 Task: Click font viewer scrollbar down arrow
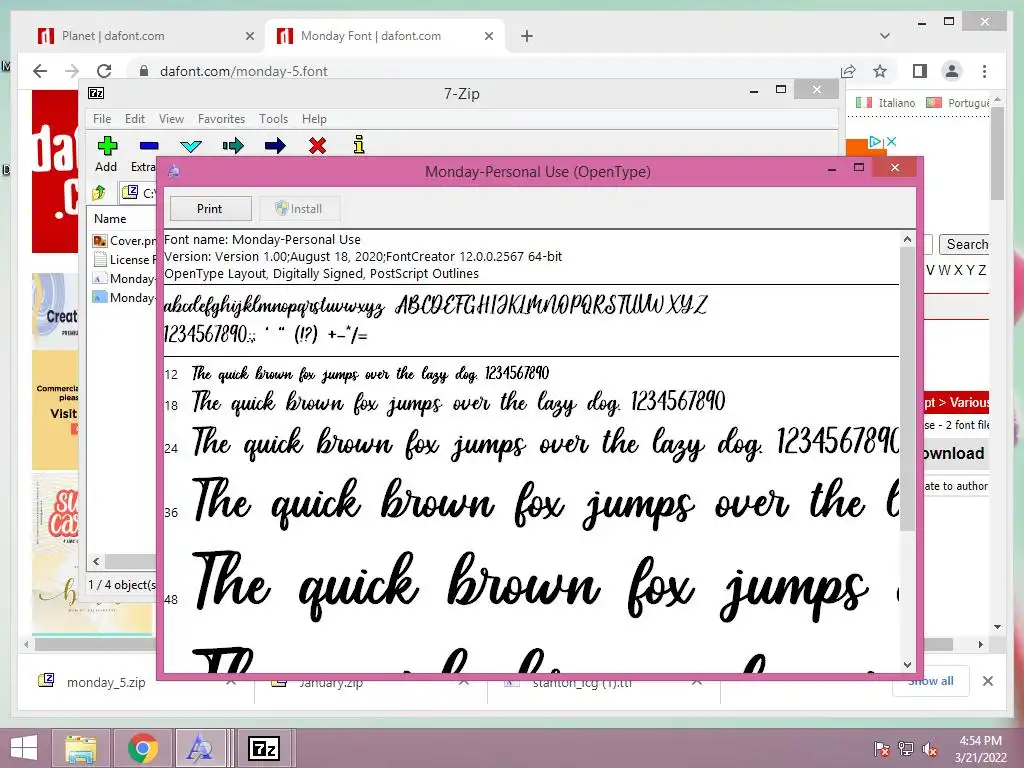907,665
